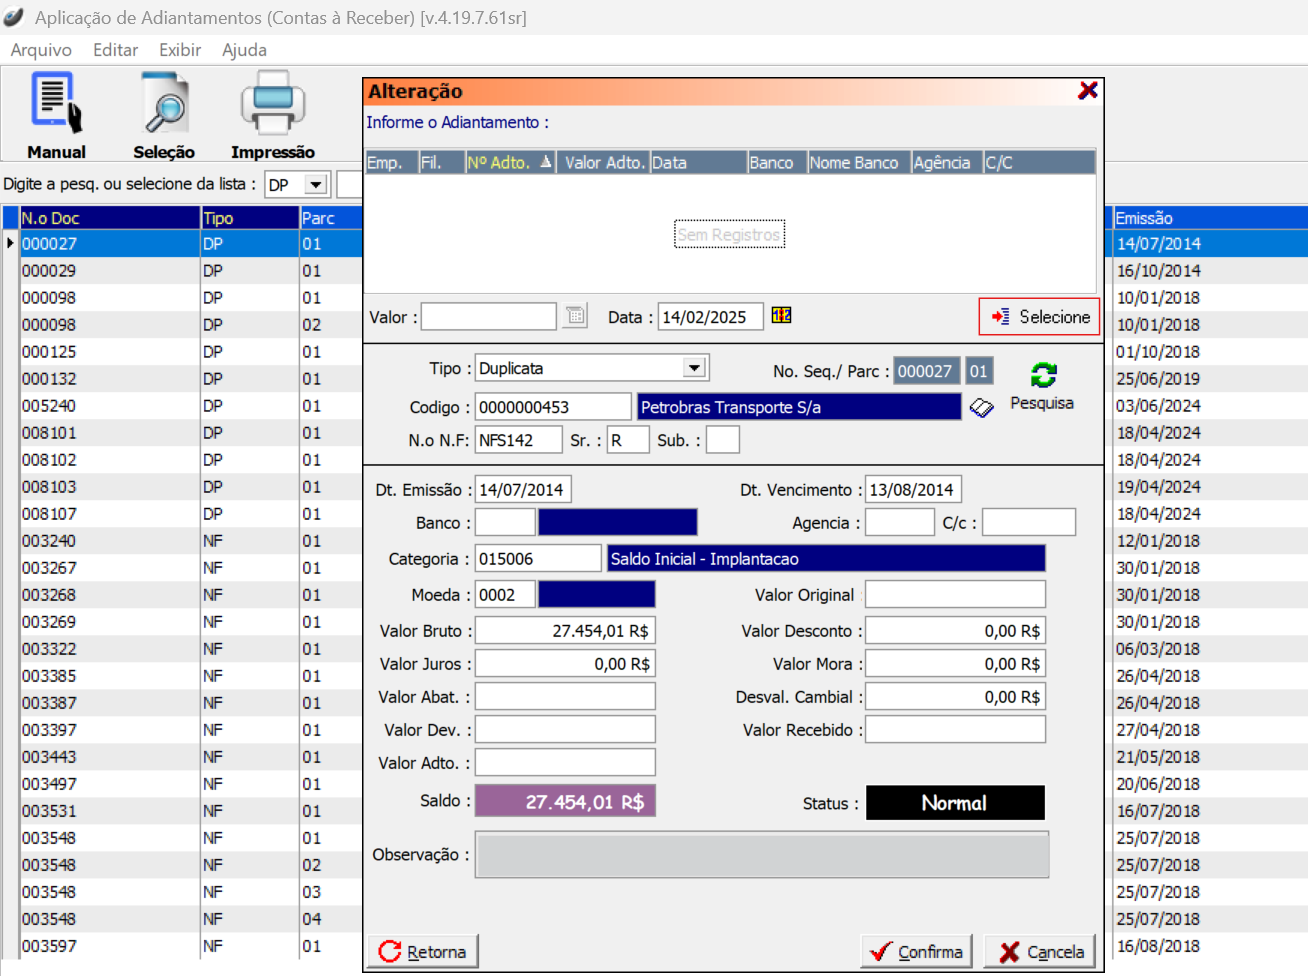Click the green Pesquisa refresh icon
1308x976 pixels.
pyautogui.click(x=1043, y=375)
